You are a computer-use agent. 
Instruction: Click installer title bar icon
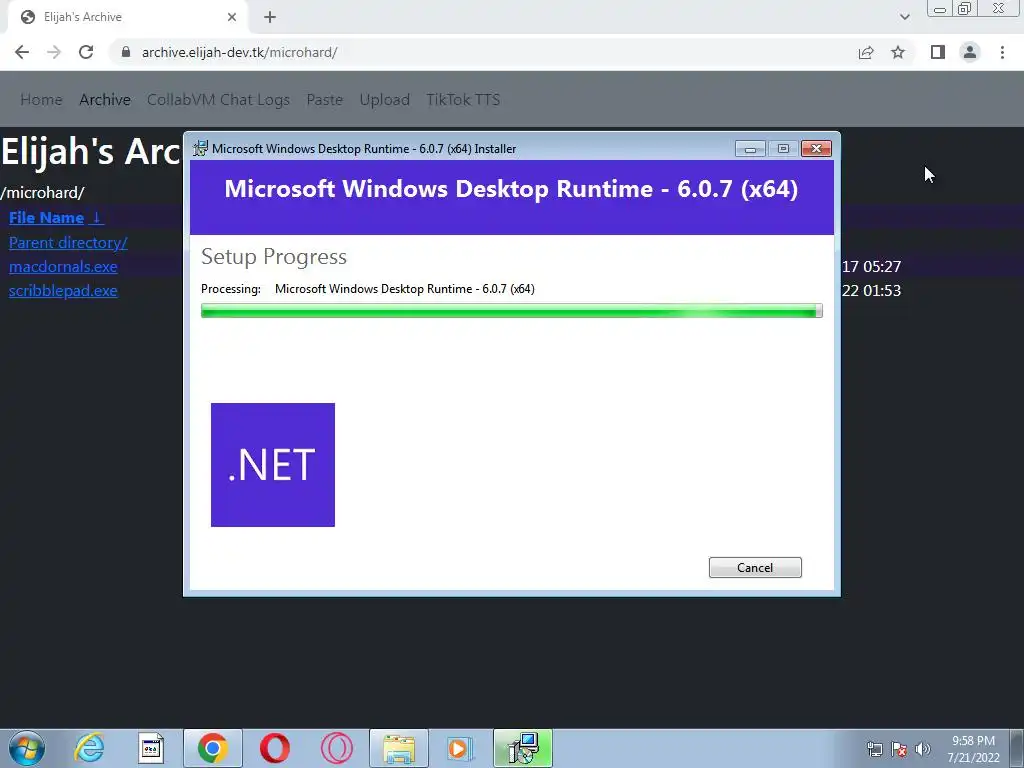coord(200,148)
